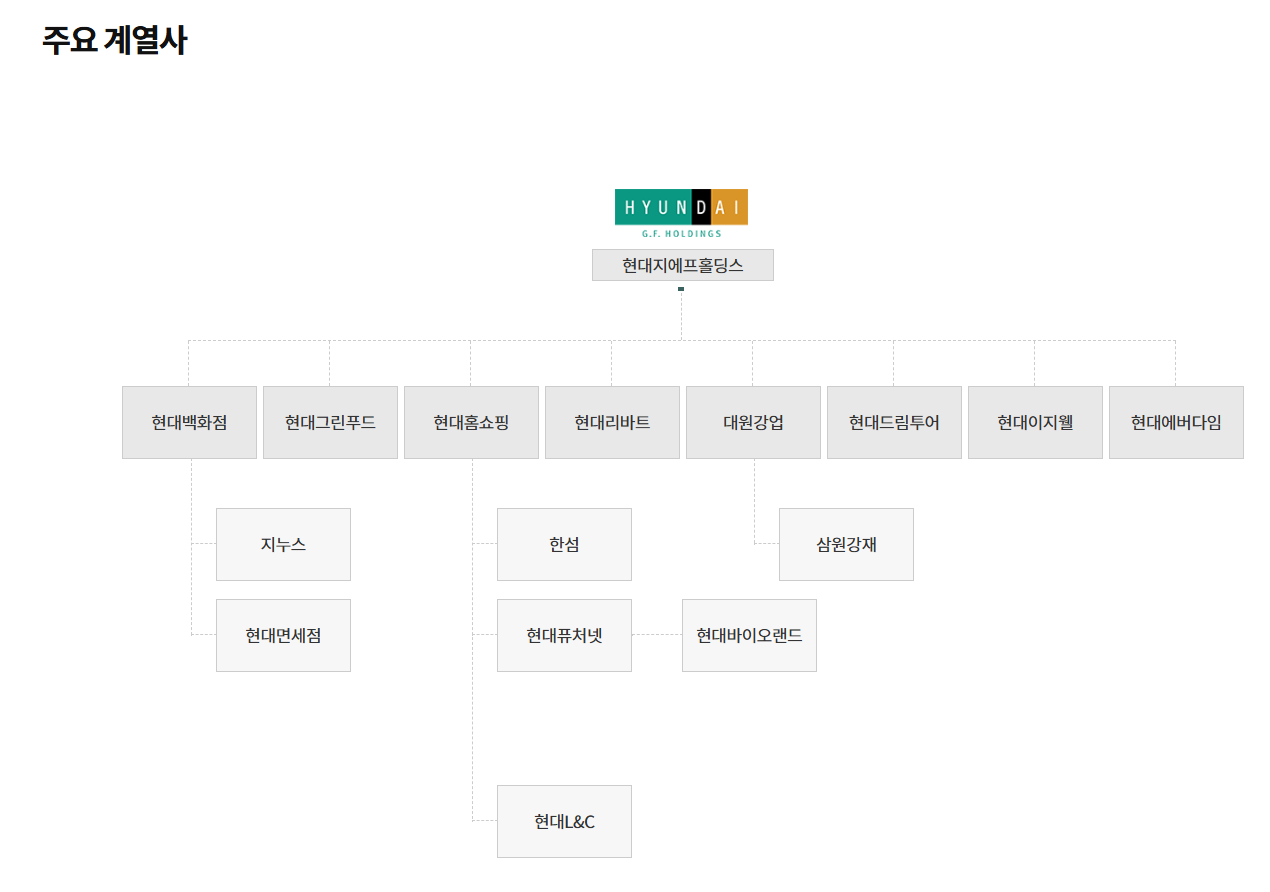Choose the 현대홈쇼핑 affiliate box
The width and height of the screenshot is (1270, 892).
[471, 422]
